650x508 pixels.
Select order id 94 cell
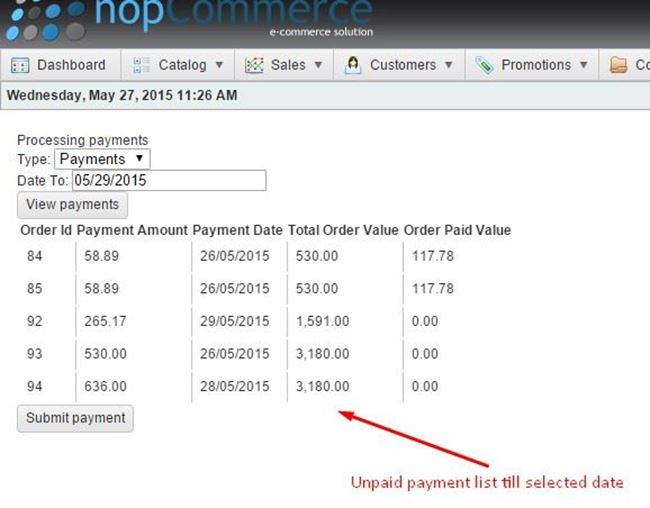[35, 386]
